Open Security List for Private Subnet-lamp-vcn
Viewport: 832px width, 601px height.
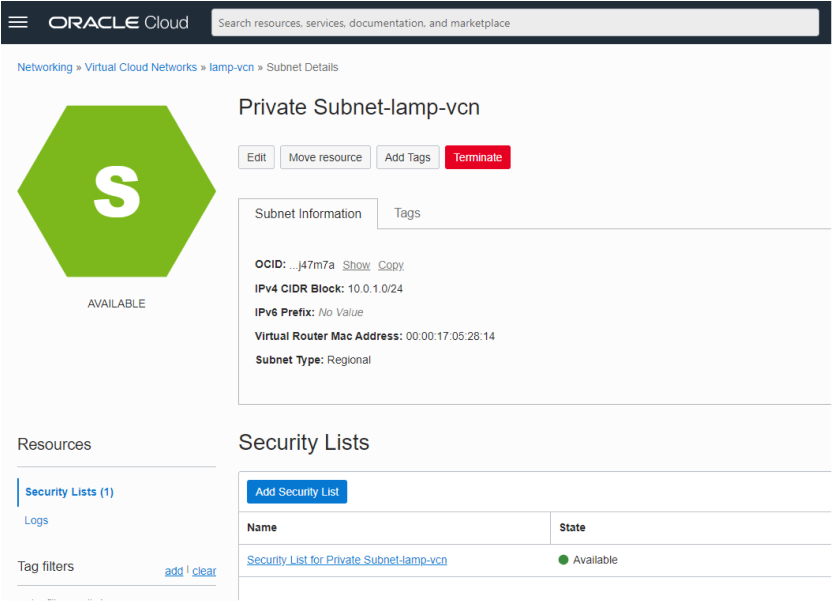pyautogui.click(x=346, y=560)
